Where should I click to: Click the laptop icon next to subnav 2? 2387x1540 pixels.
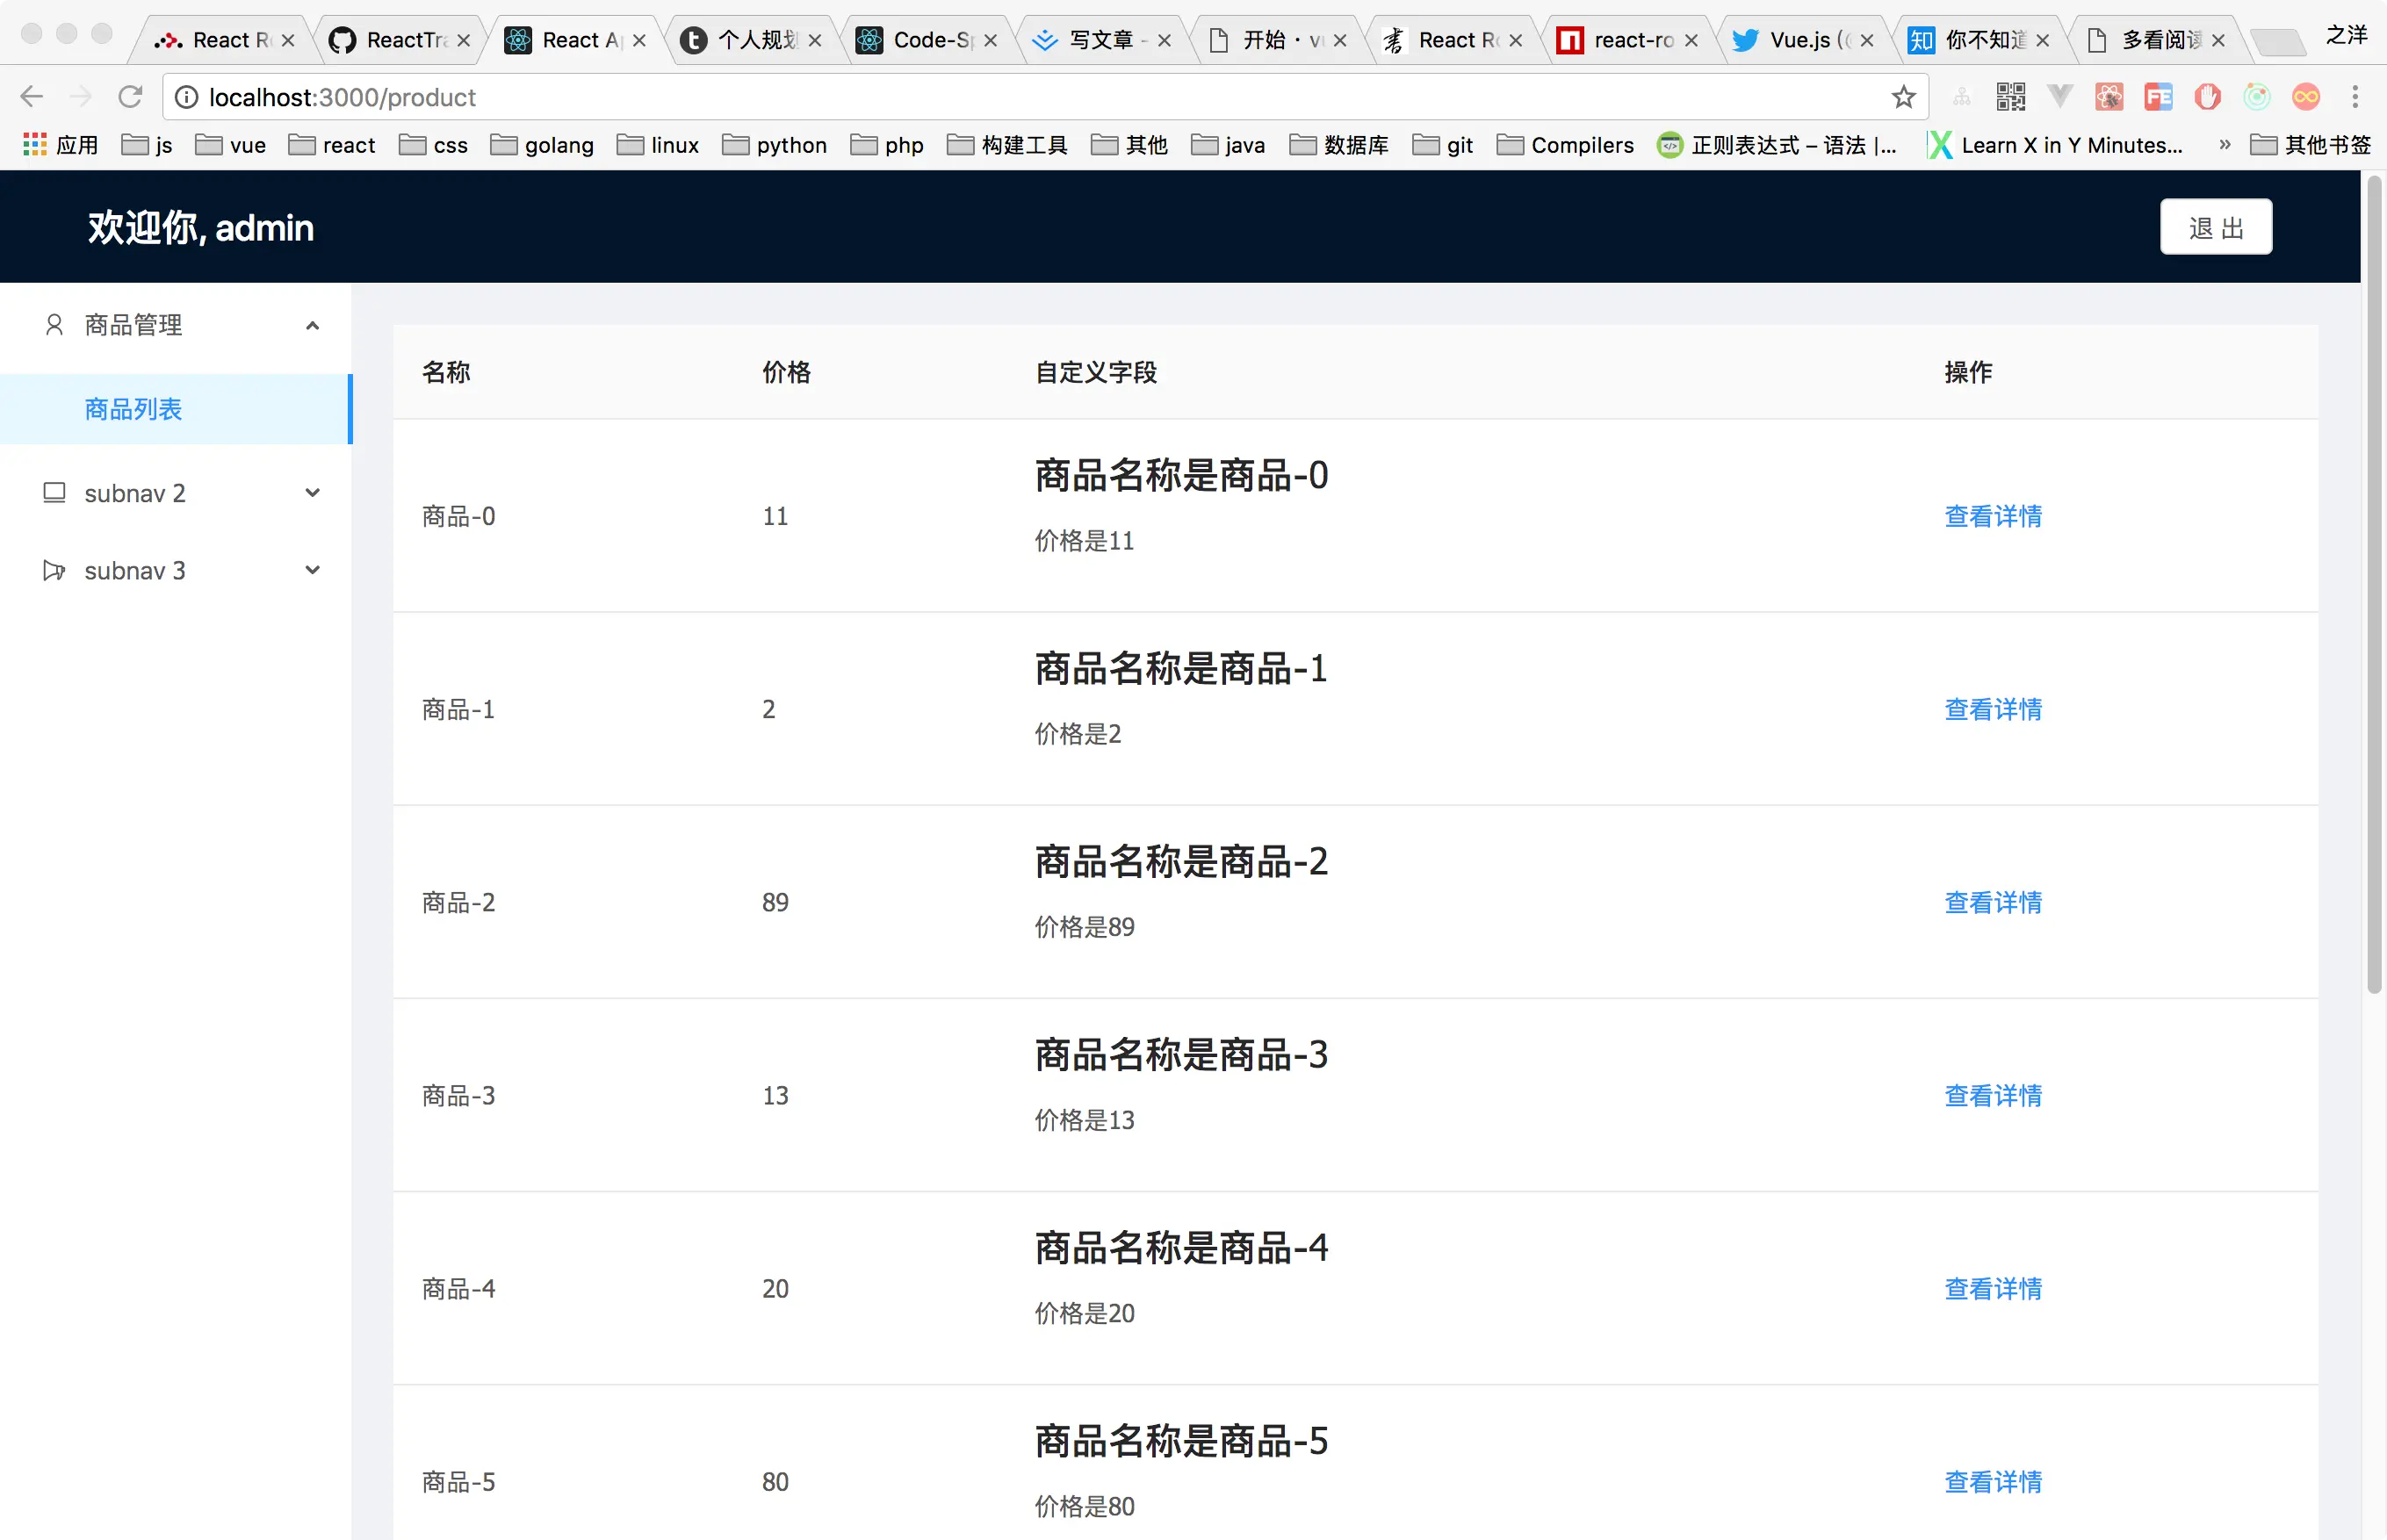(54, 493)
